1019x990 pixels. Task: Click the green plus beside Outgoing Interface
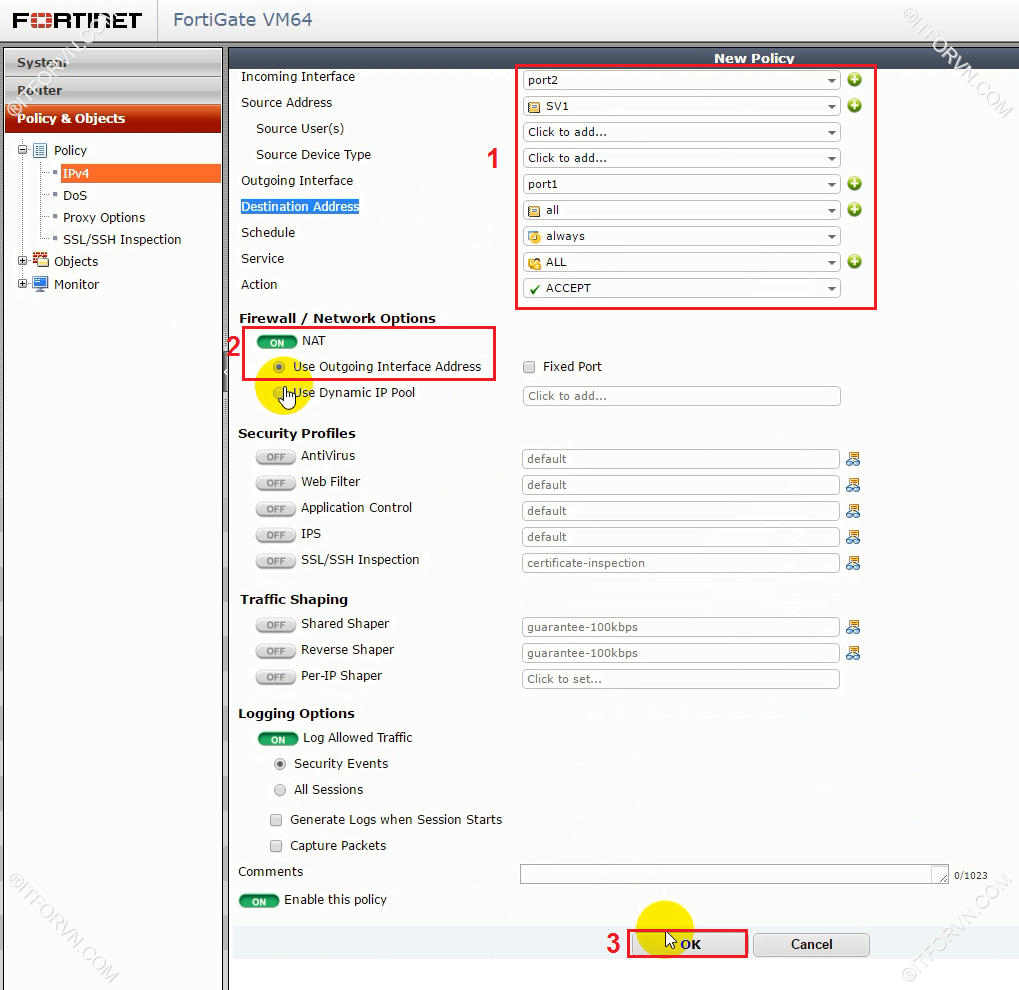(x=854, y=184)
